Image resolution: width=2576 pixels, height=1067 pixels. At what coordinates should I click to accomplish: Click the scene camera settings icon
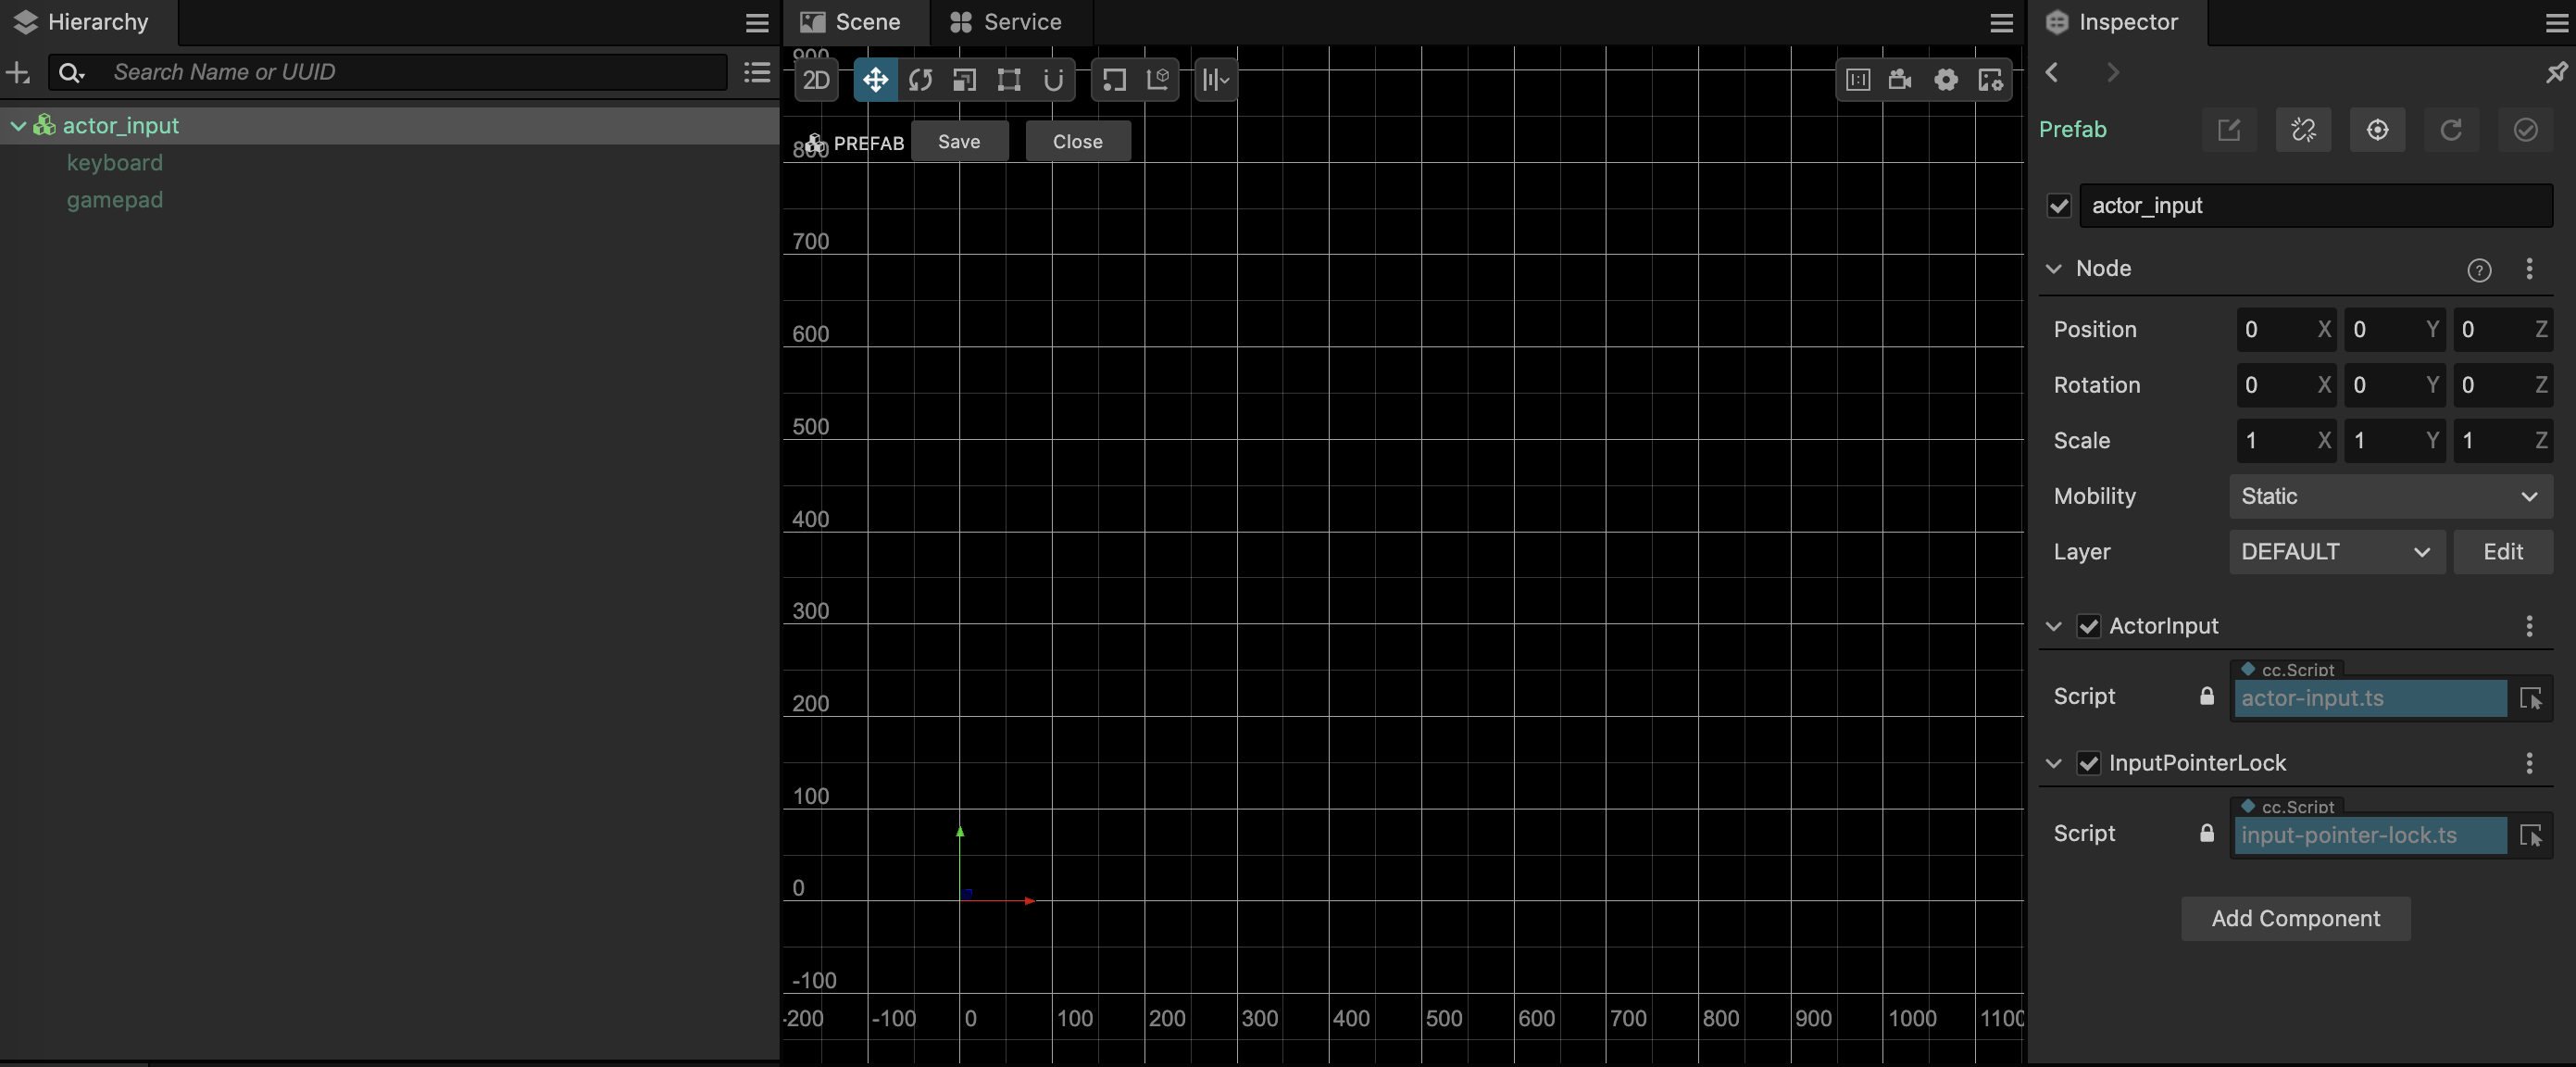tap(1900, 80)
